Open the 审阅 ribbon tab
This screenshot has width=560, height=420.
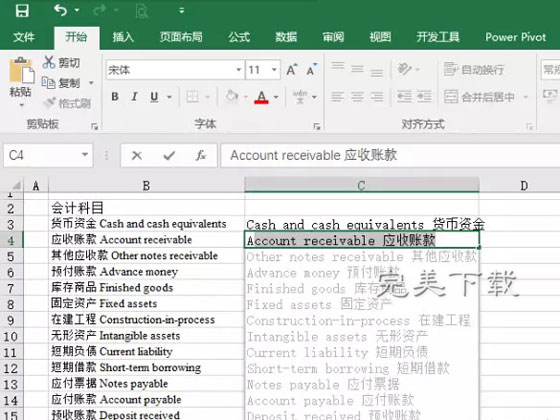point(333,37)
